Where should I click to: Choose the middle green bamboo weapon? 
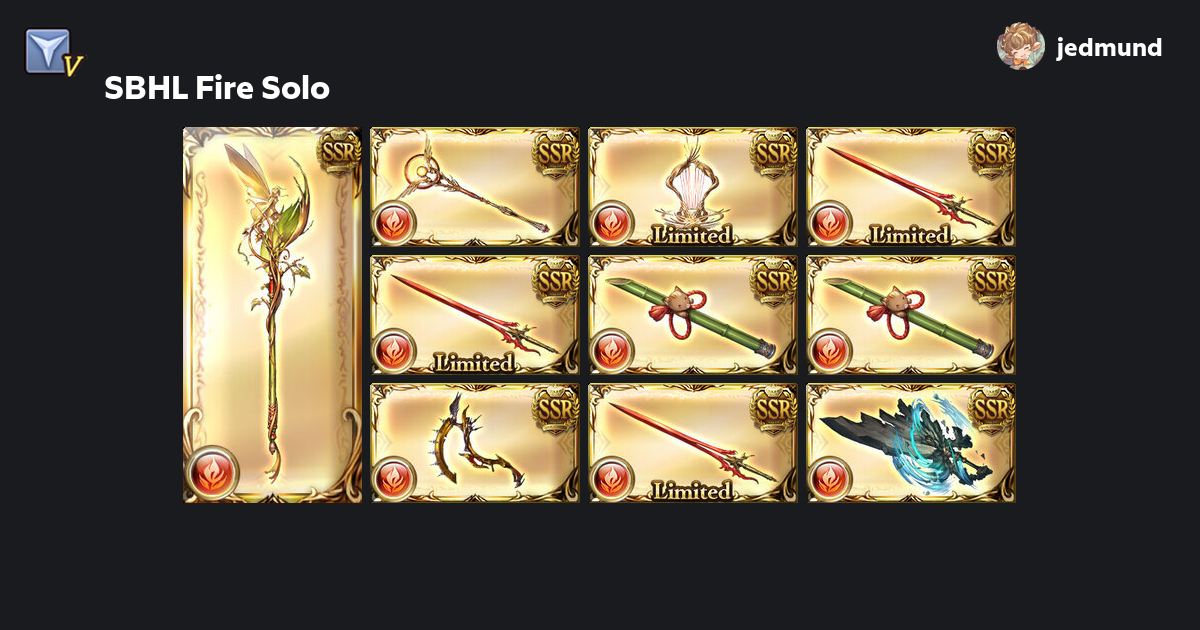click(x=693, y=315)
